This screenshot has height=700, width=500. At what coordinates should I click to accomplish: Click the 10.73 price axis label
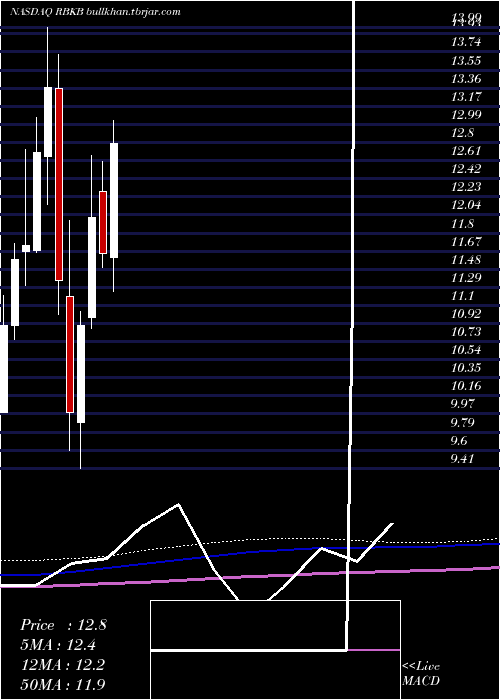pos(466,331)
